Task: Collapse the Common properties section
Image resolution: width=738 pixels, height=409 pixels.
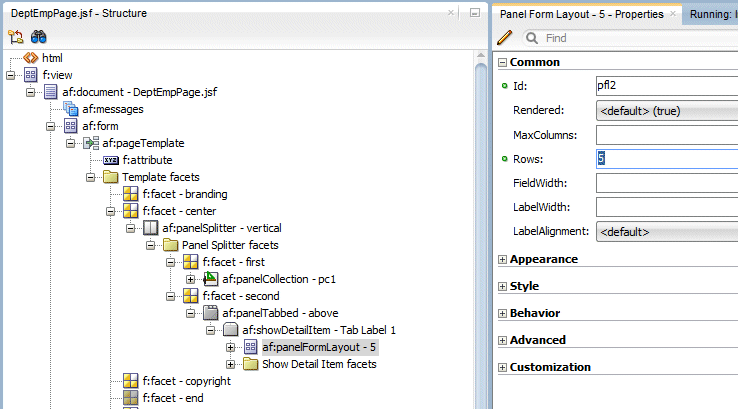Action: (503, 63)
